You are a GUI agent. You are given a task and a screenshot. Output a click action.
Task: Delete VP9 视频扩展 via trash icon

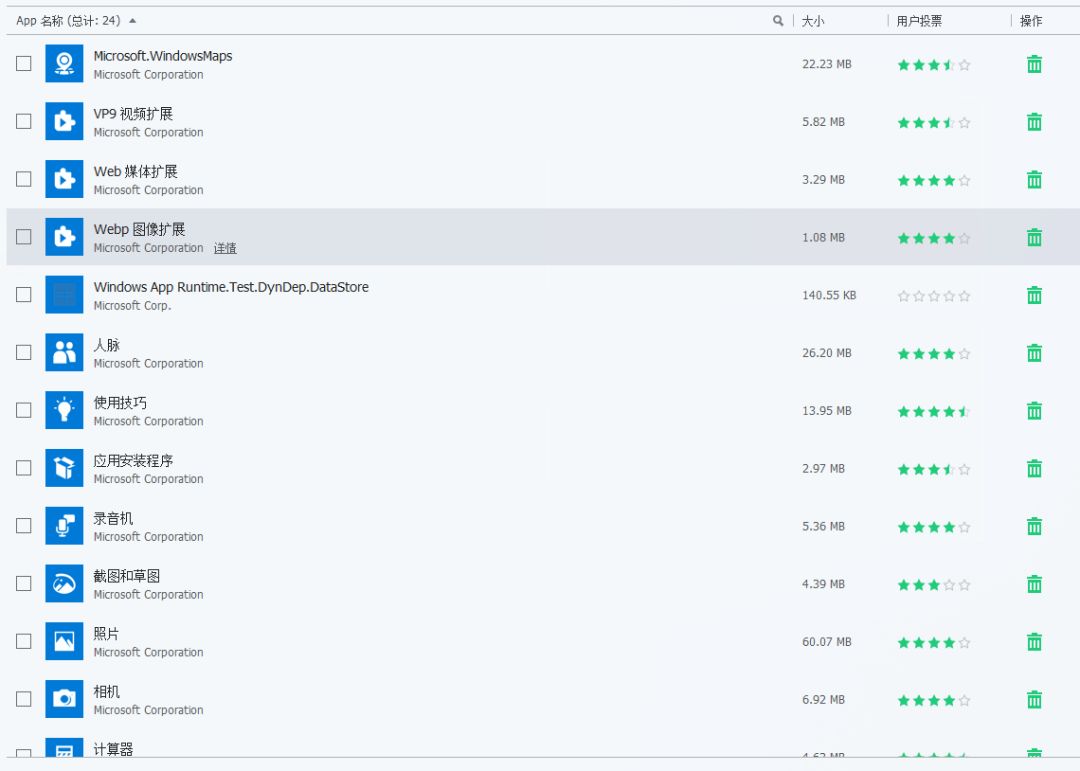1034,122
